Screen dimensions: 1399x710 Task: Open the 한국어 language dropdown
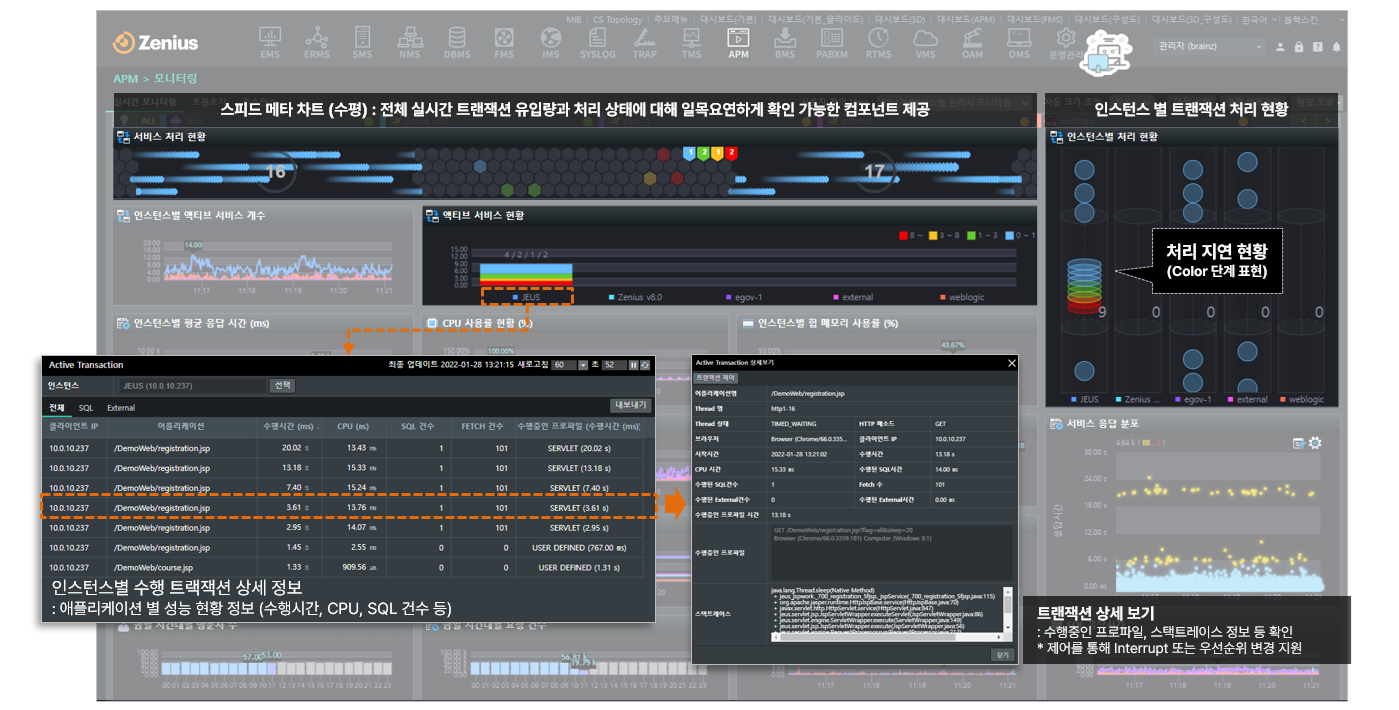1257,18
